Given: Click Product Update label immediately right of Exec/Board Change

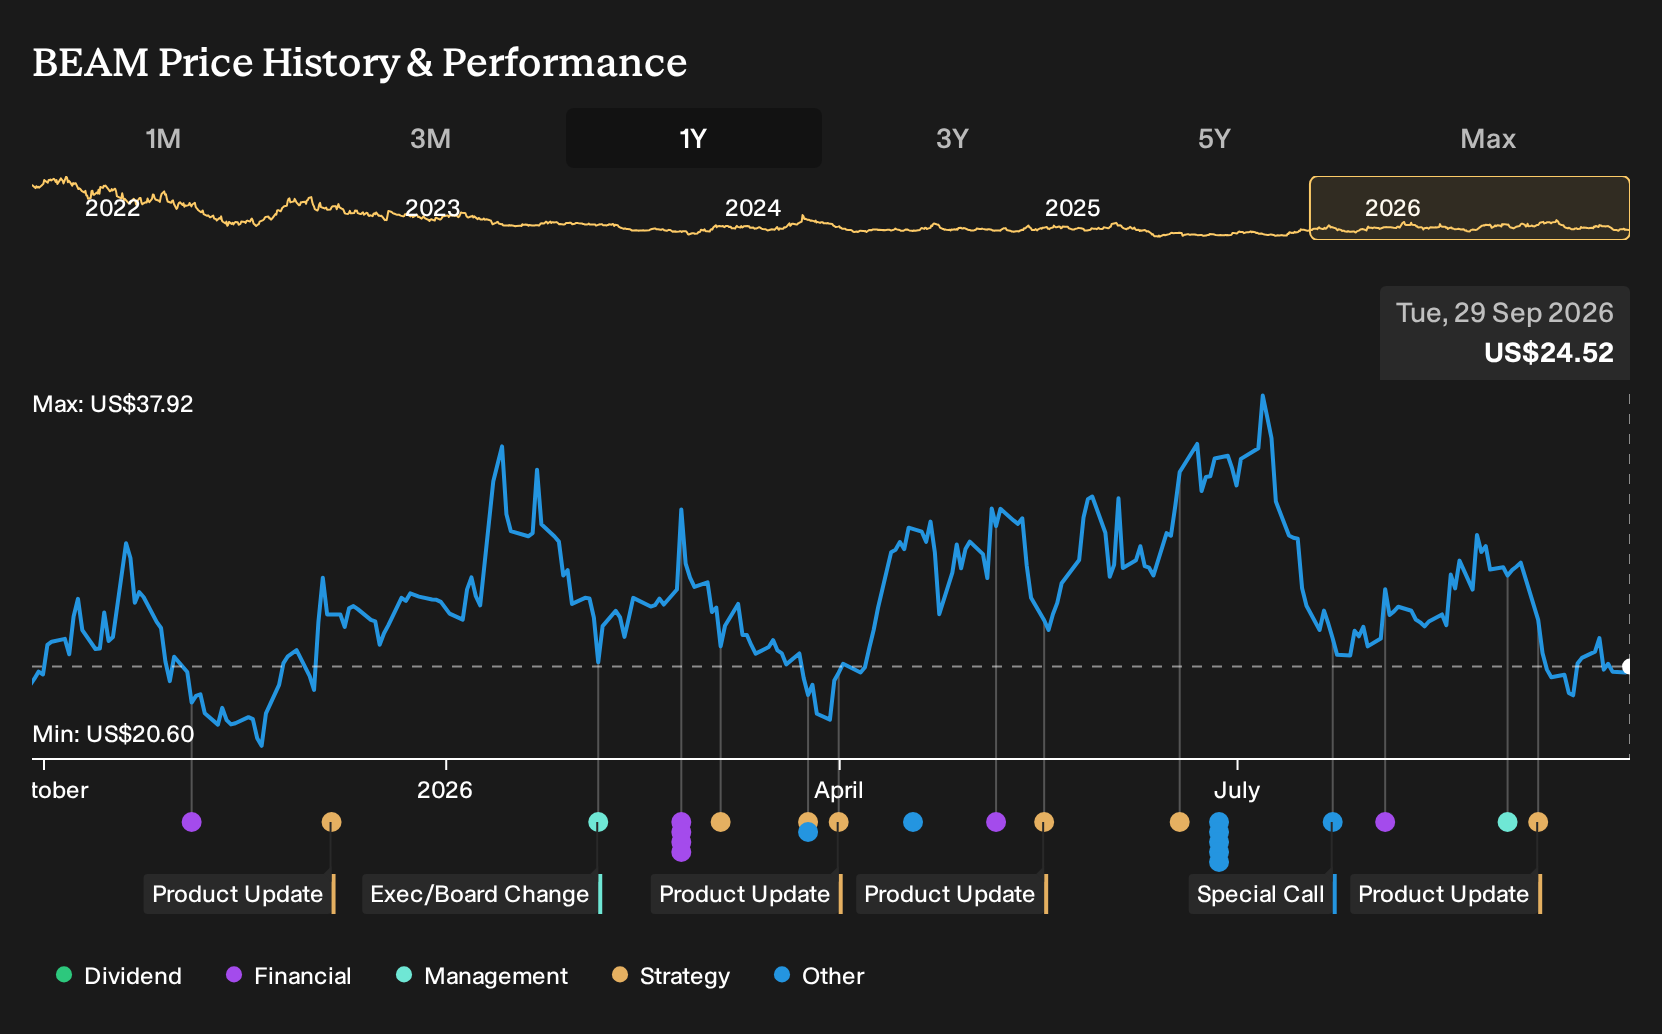Looking at the screenshot, I should [x=747, y=894].
